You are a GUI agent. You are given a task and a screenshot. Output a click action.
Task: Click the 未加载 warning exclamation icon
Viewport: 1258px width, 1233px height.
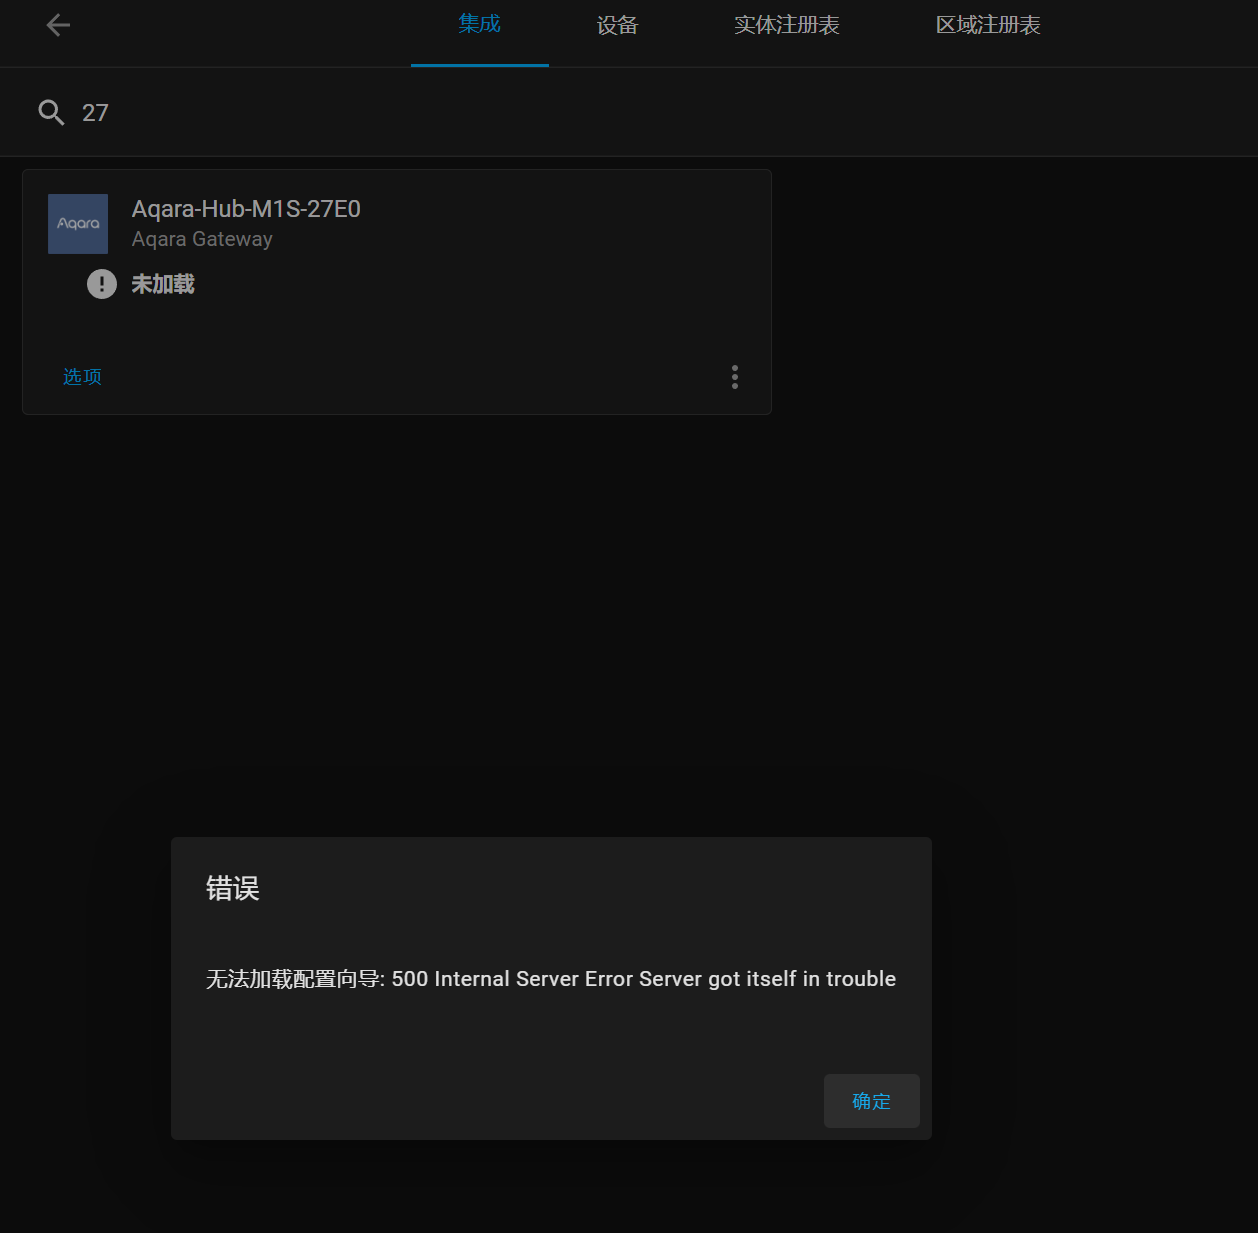(101, 284)
